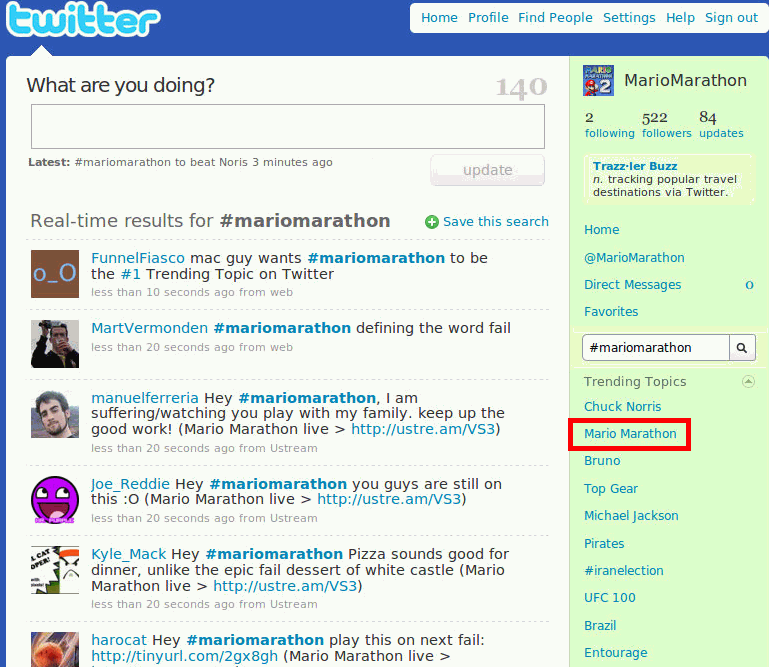Screen dimensions: 769x667
Task: Click the Twitter logo
Action: pos(83,20)
